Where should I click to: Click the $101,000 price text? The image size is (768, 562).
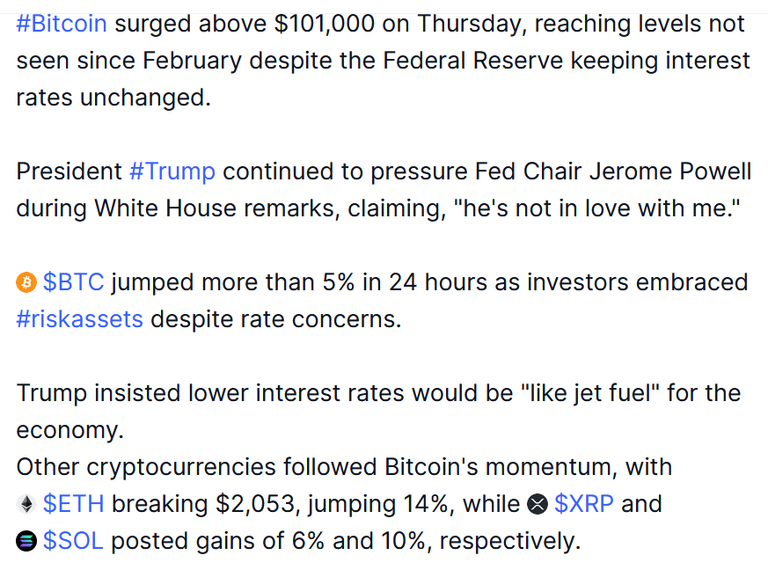click(x=324, y=24)
